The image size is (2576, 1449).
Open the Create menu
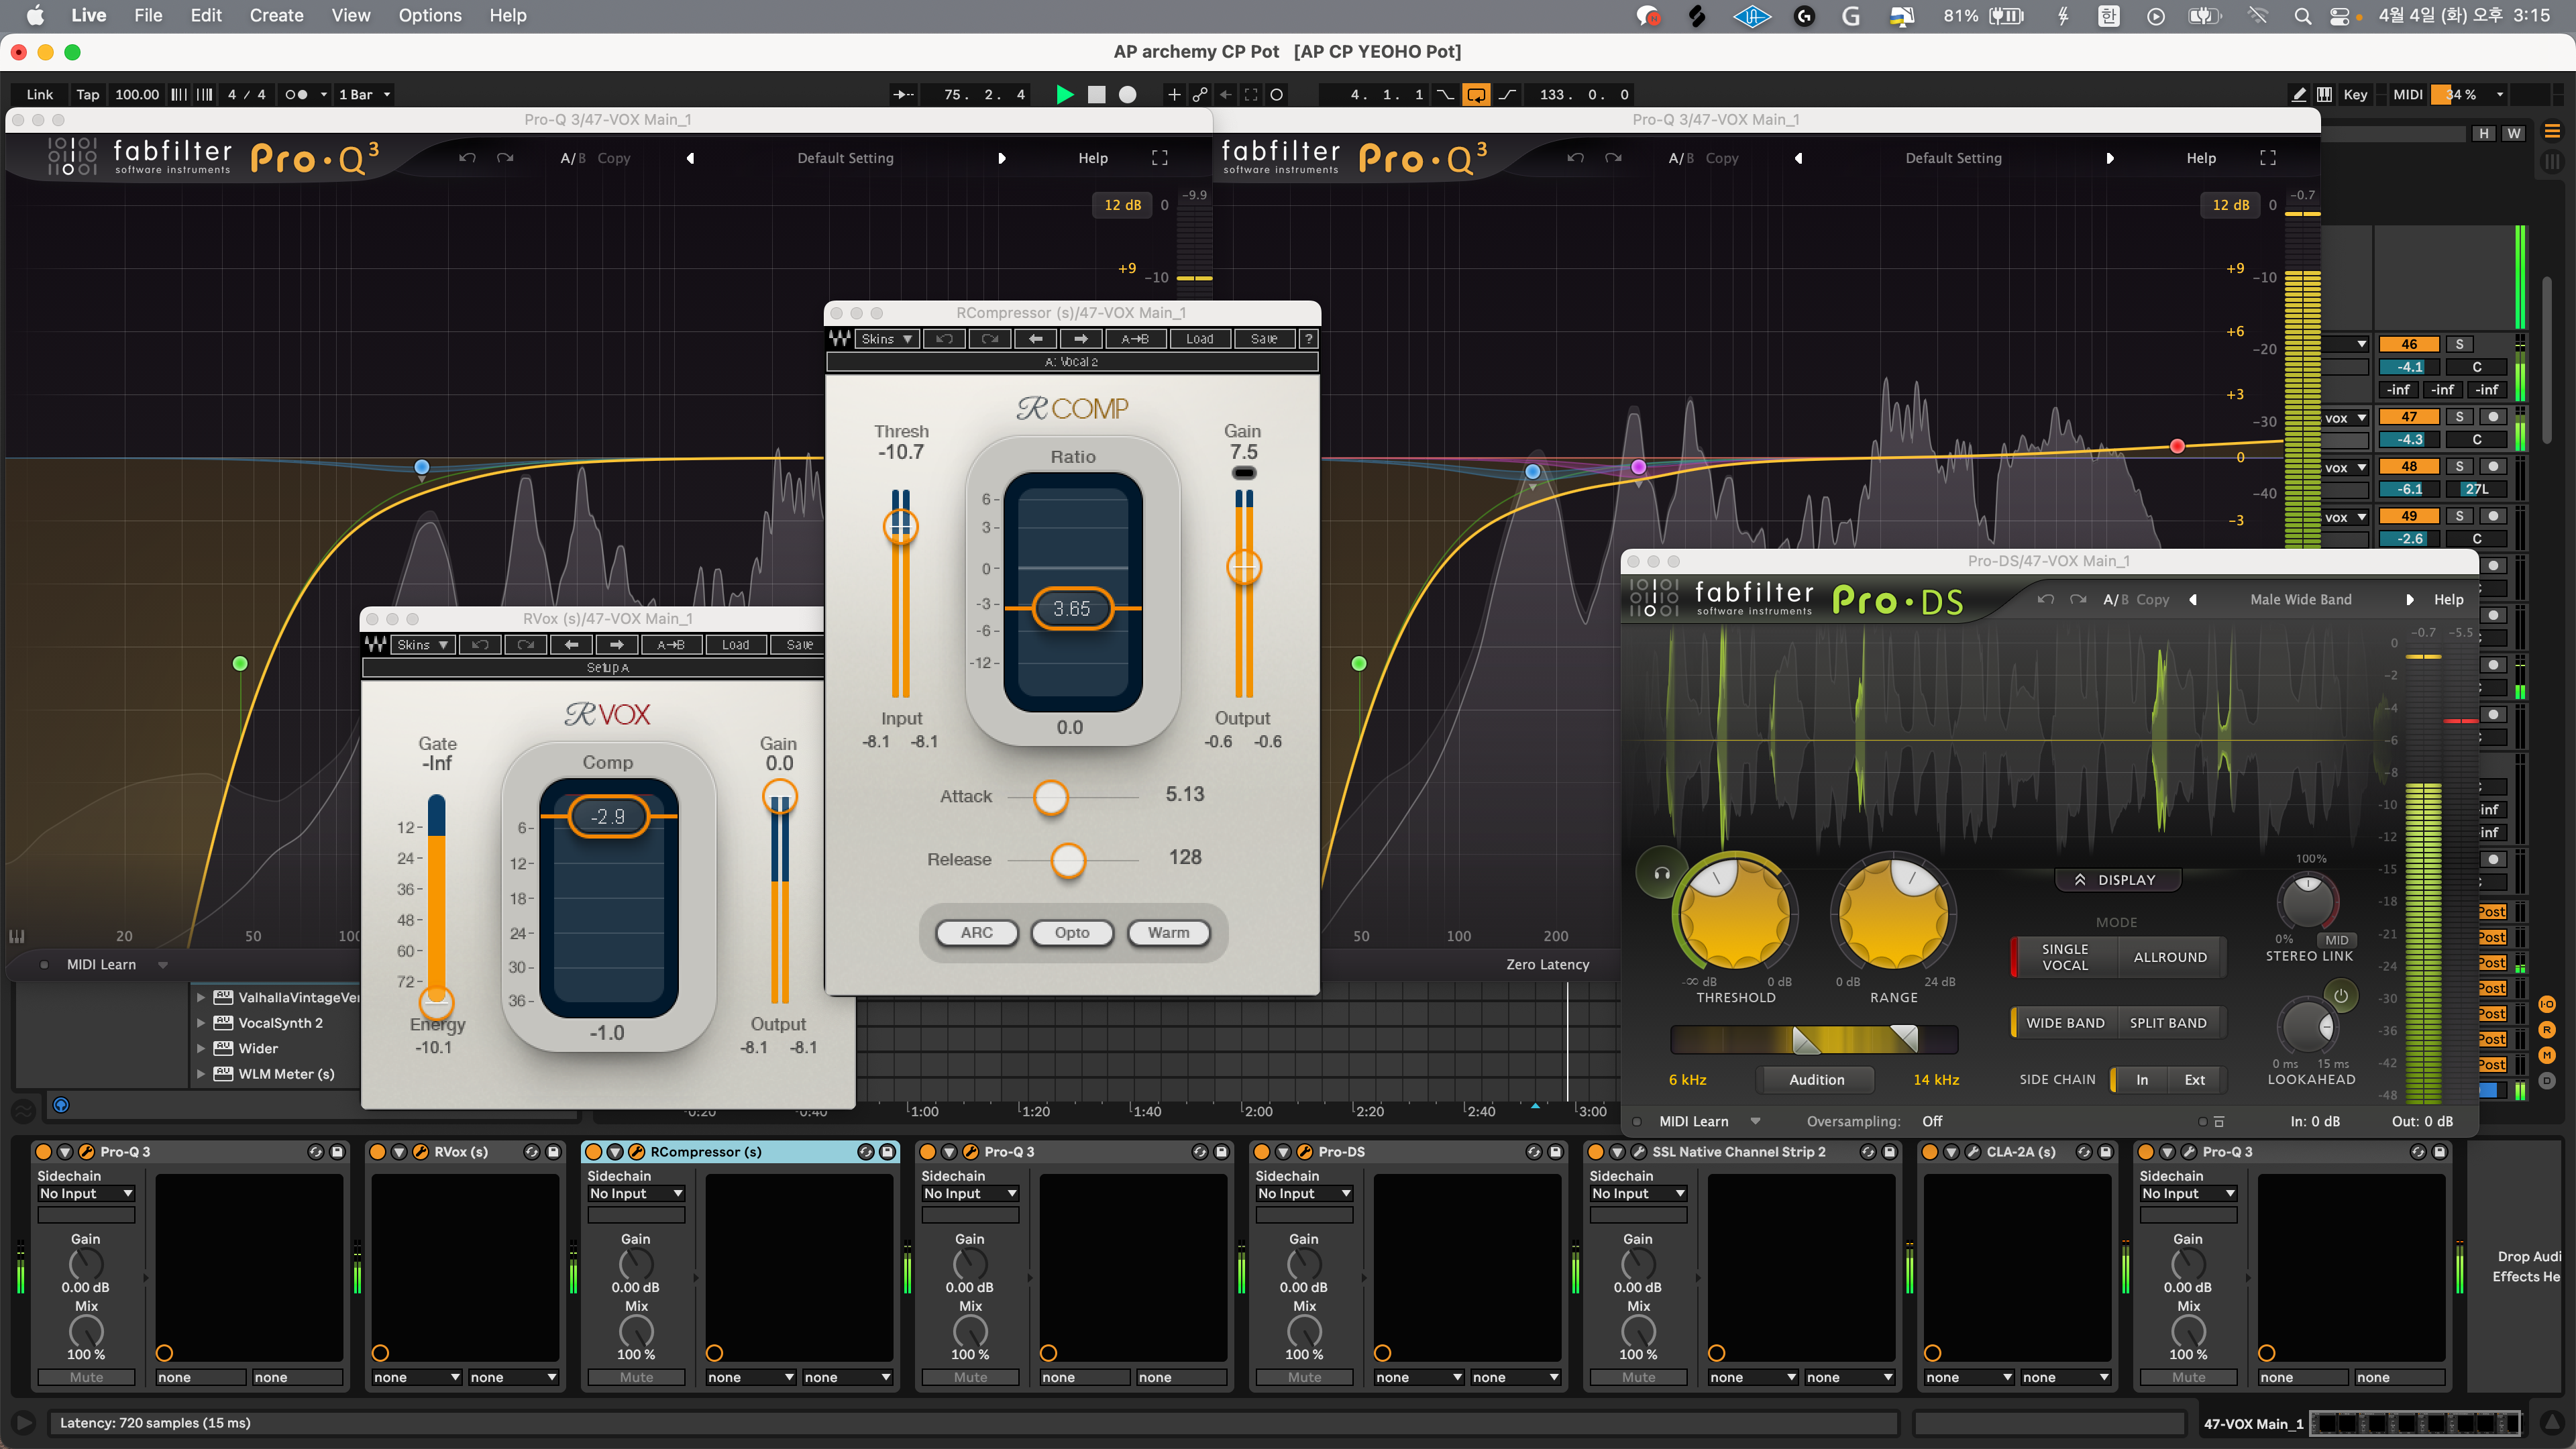pos(276,15)
